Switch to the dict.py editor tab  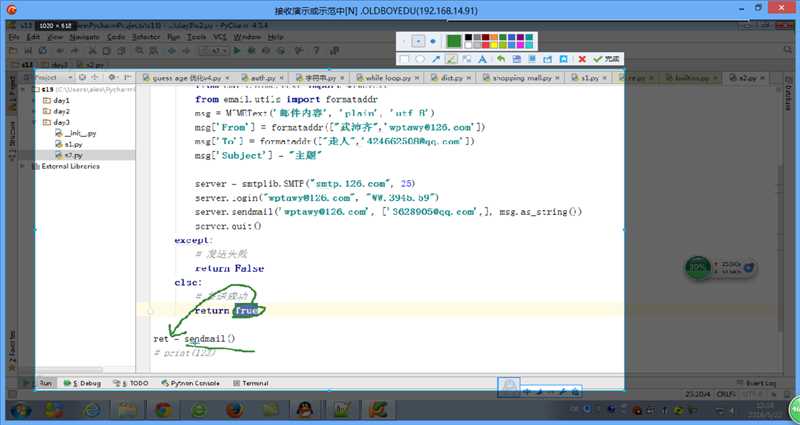click(x=452, y=78)
